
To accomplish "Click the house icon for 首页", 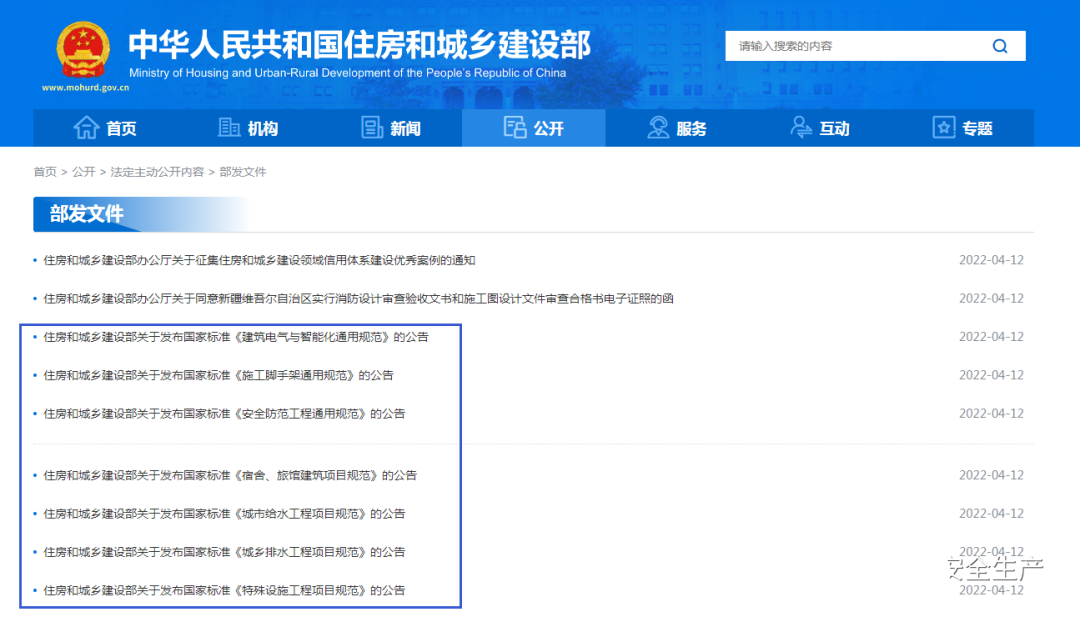I will tap(86, 128).
